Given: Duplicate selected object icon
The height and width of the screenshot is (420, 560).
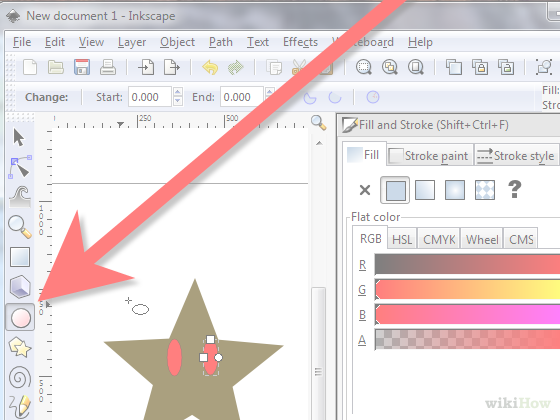Looking at the screenshot, I should point(454,67).
